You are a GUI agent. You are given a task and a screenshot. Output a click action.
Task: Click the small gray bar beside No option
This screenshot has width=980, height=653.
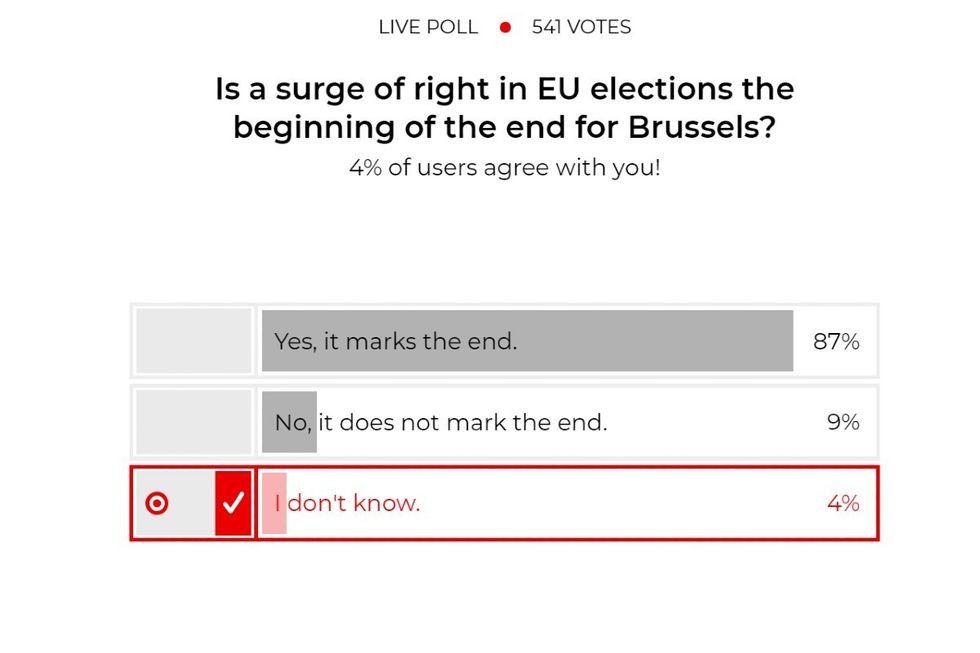pyautogui.click(x=289, y=421)
